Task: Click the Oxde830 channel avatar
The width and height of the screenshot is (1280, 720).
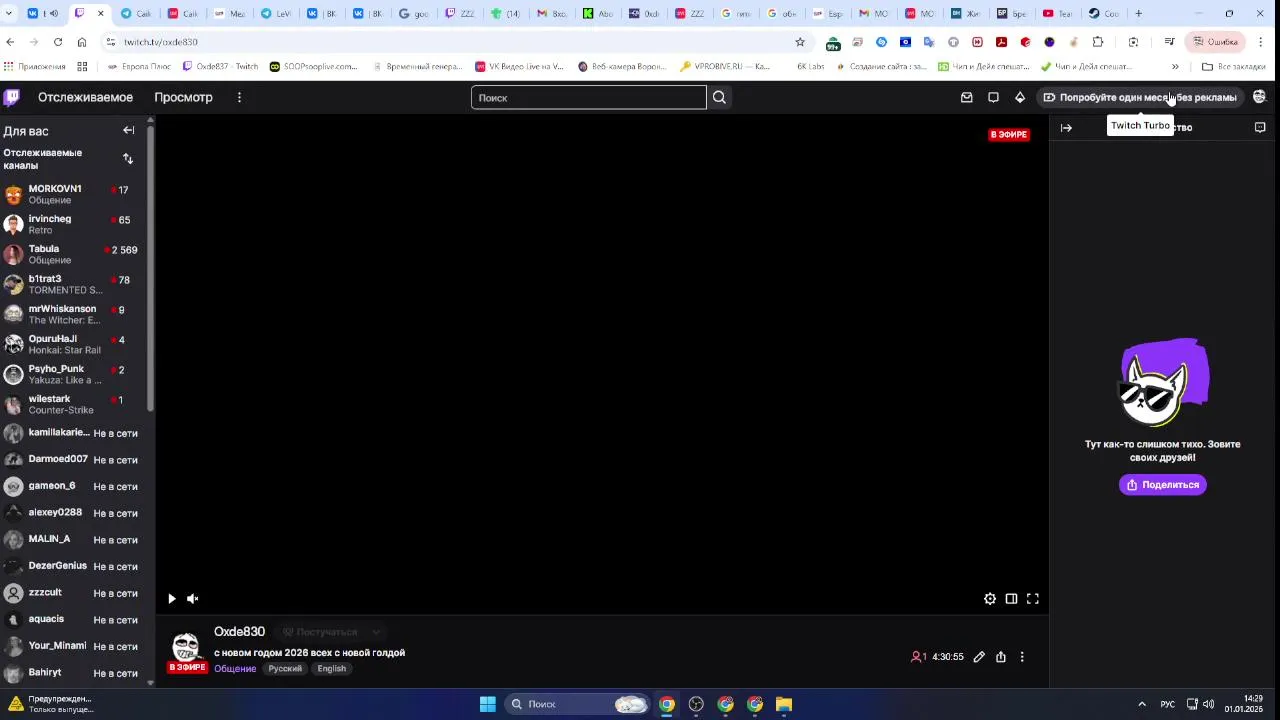Action: (x=186, y=648)
